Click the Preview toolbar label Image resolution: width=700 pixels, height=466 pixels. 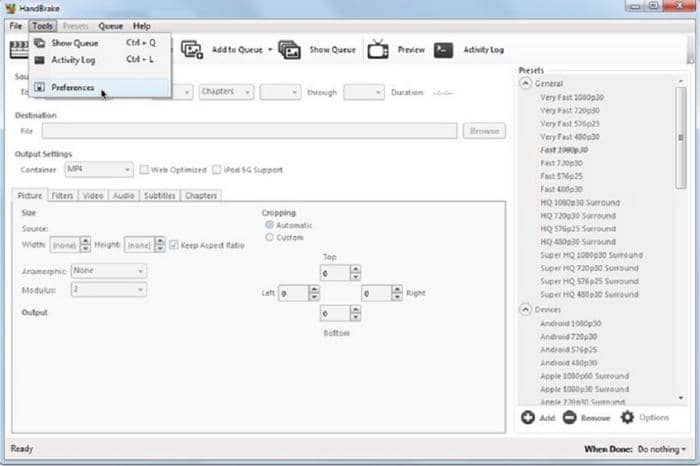(411, 50)
